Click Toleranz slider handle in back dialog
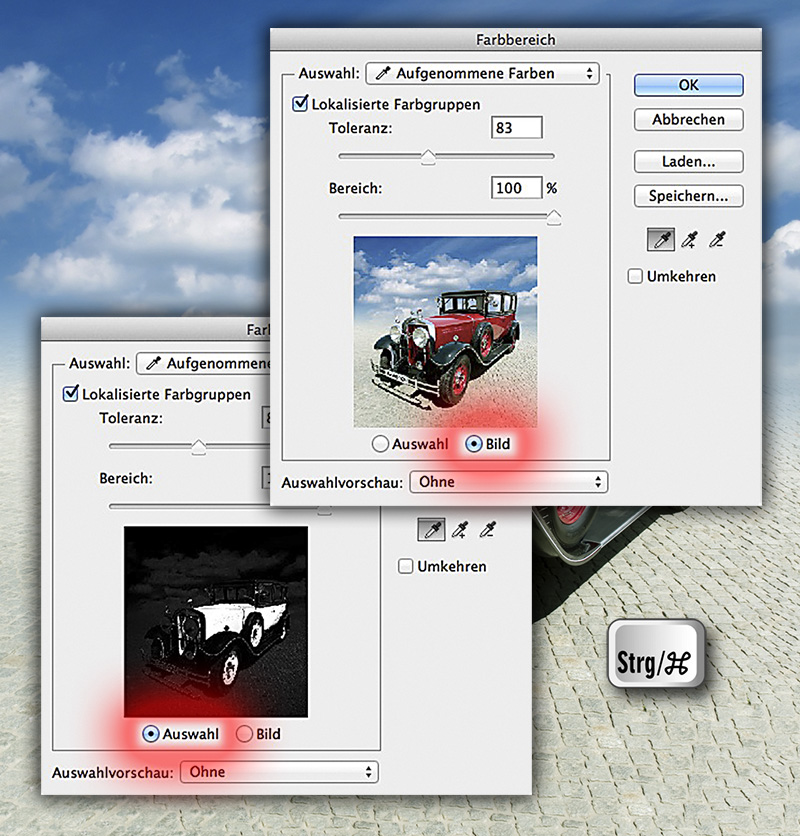 pos(198,447)
